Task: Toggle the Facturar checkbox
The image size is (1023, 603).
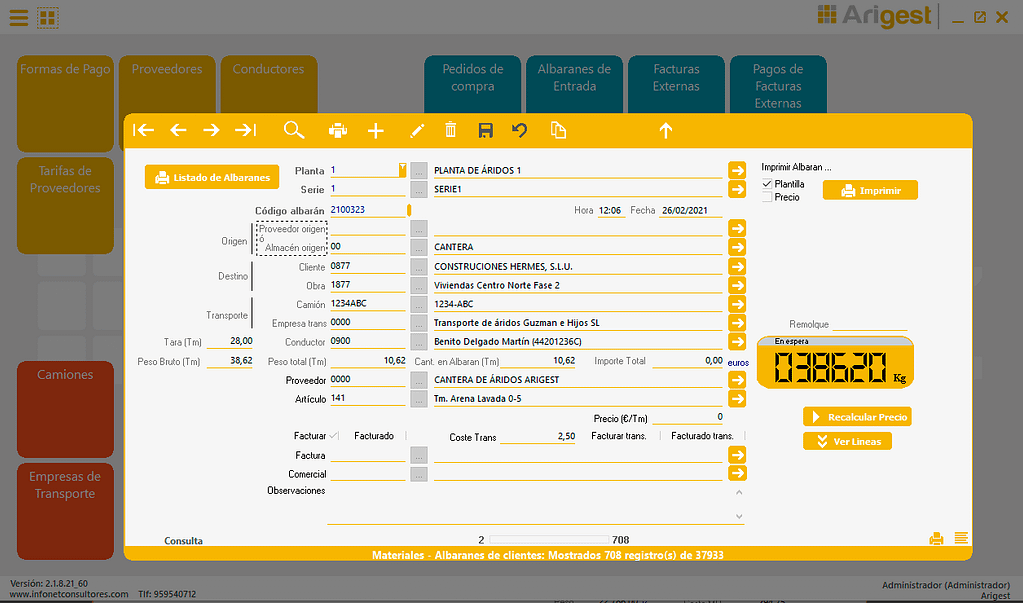Action: pyautogui.click(x=333, y=435)
